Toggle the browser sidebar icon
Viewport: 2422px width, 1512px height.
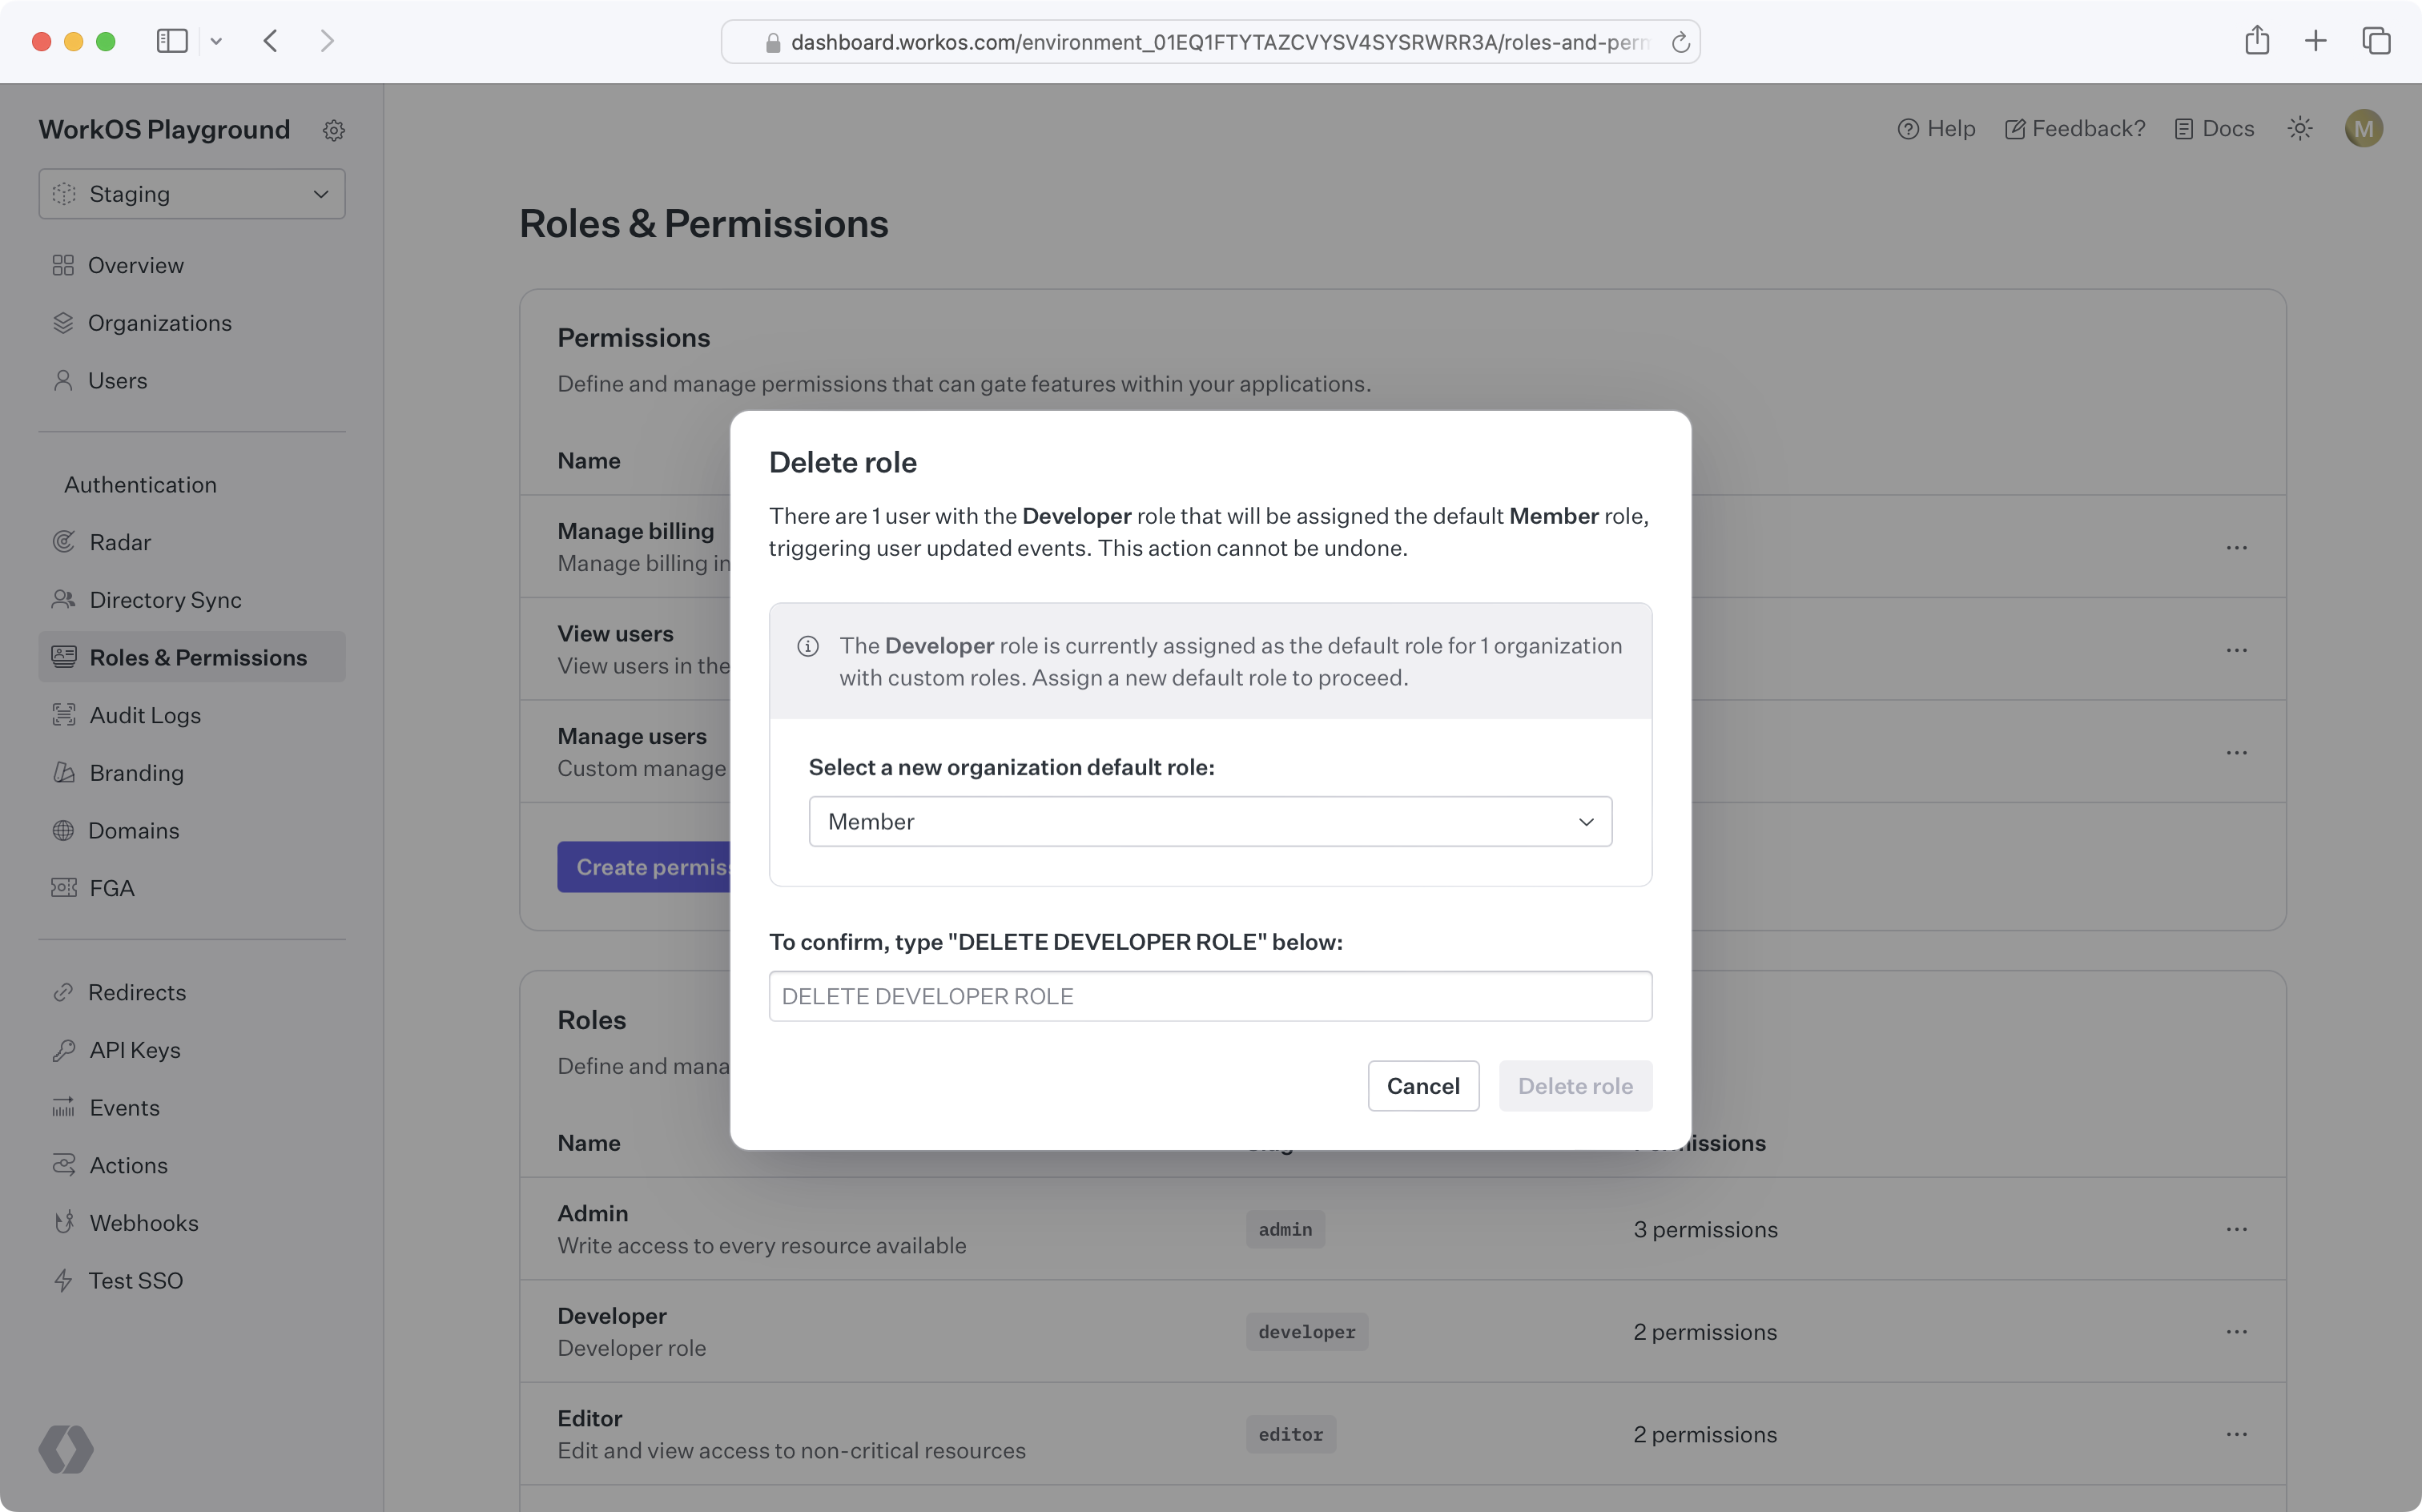[172, 41]
